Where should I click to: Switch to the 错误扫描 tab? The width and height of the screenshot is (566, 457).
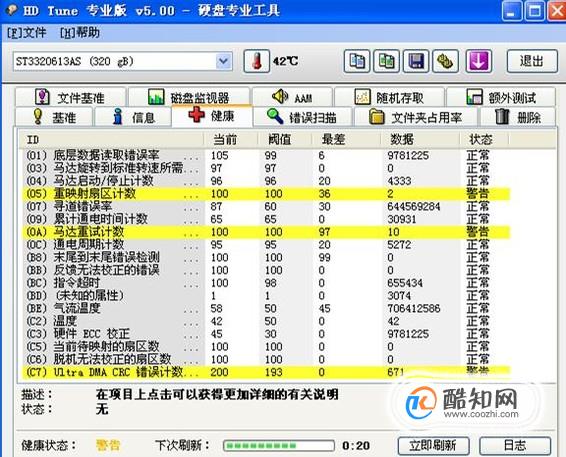tap(302, 117)
